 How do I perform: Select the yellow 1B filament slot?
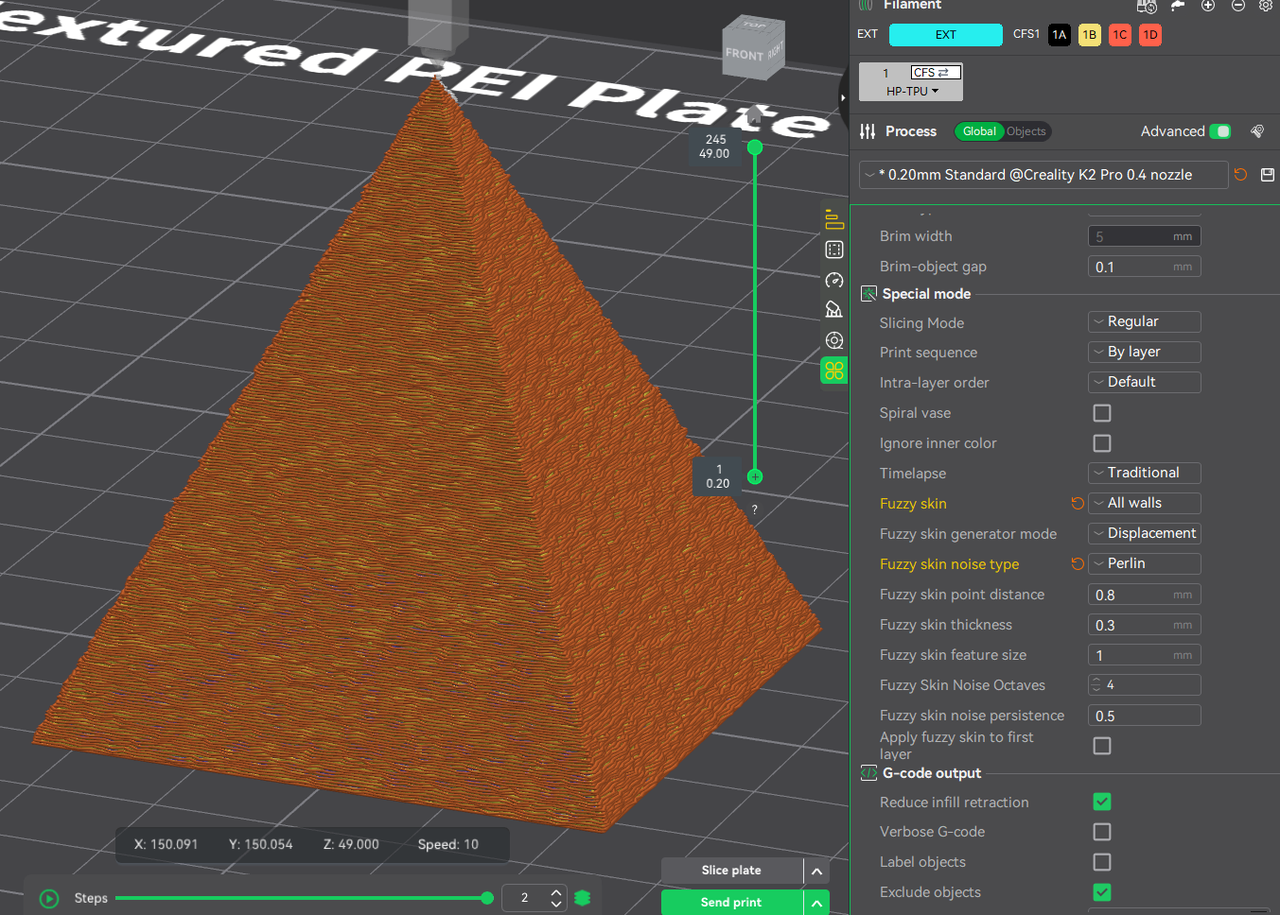point(1089,35)
